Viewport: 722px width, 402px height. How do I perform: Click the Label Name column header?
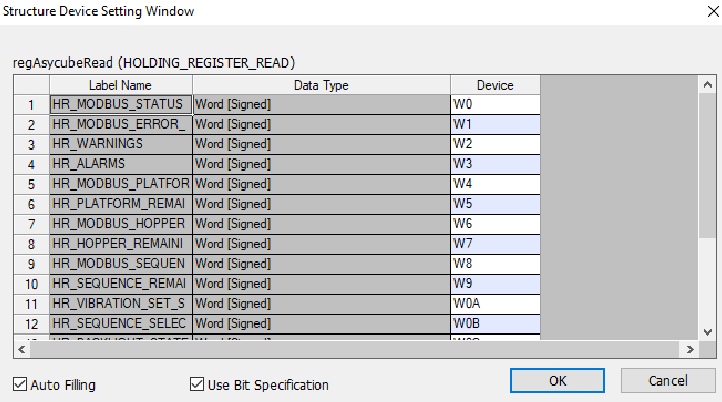pos(120,85)
